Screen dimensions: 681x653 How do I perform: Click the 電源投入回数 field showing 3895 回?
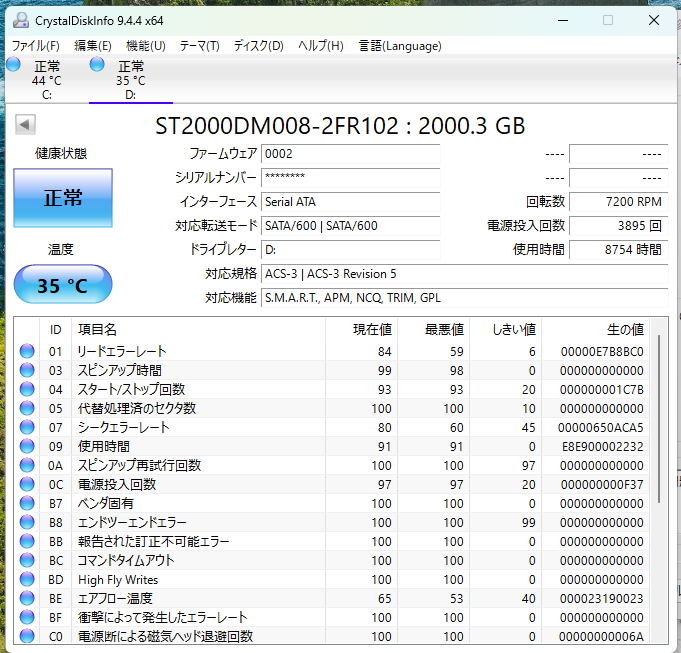pyautogui.click(x=618, y=226)
